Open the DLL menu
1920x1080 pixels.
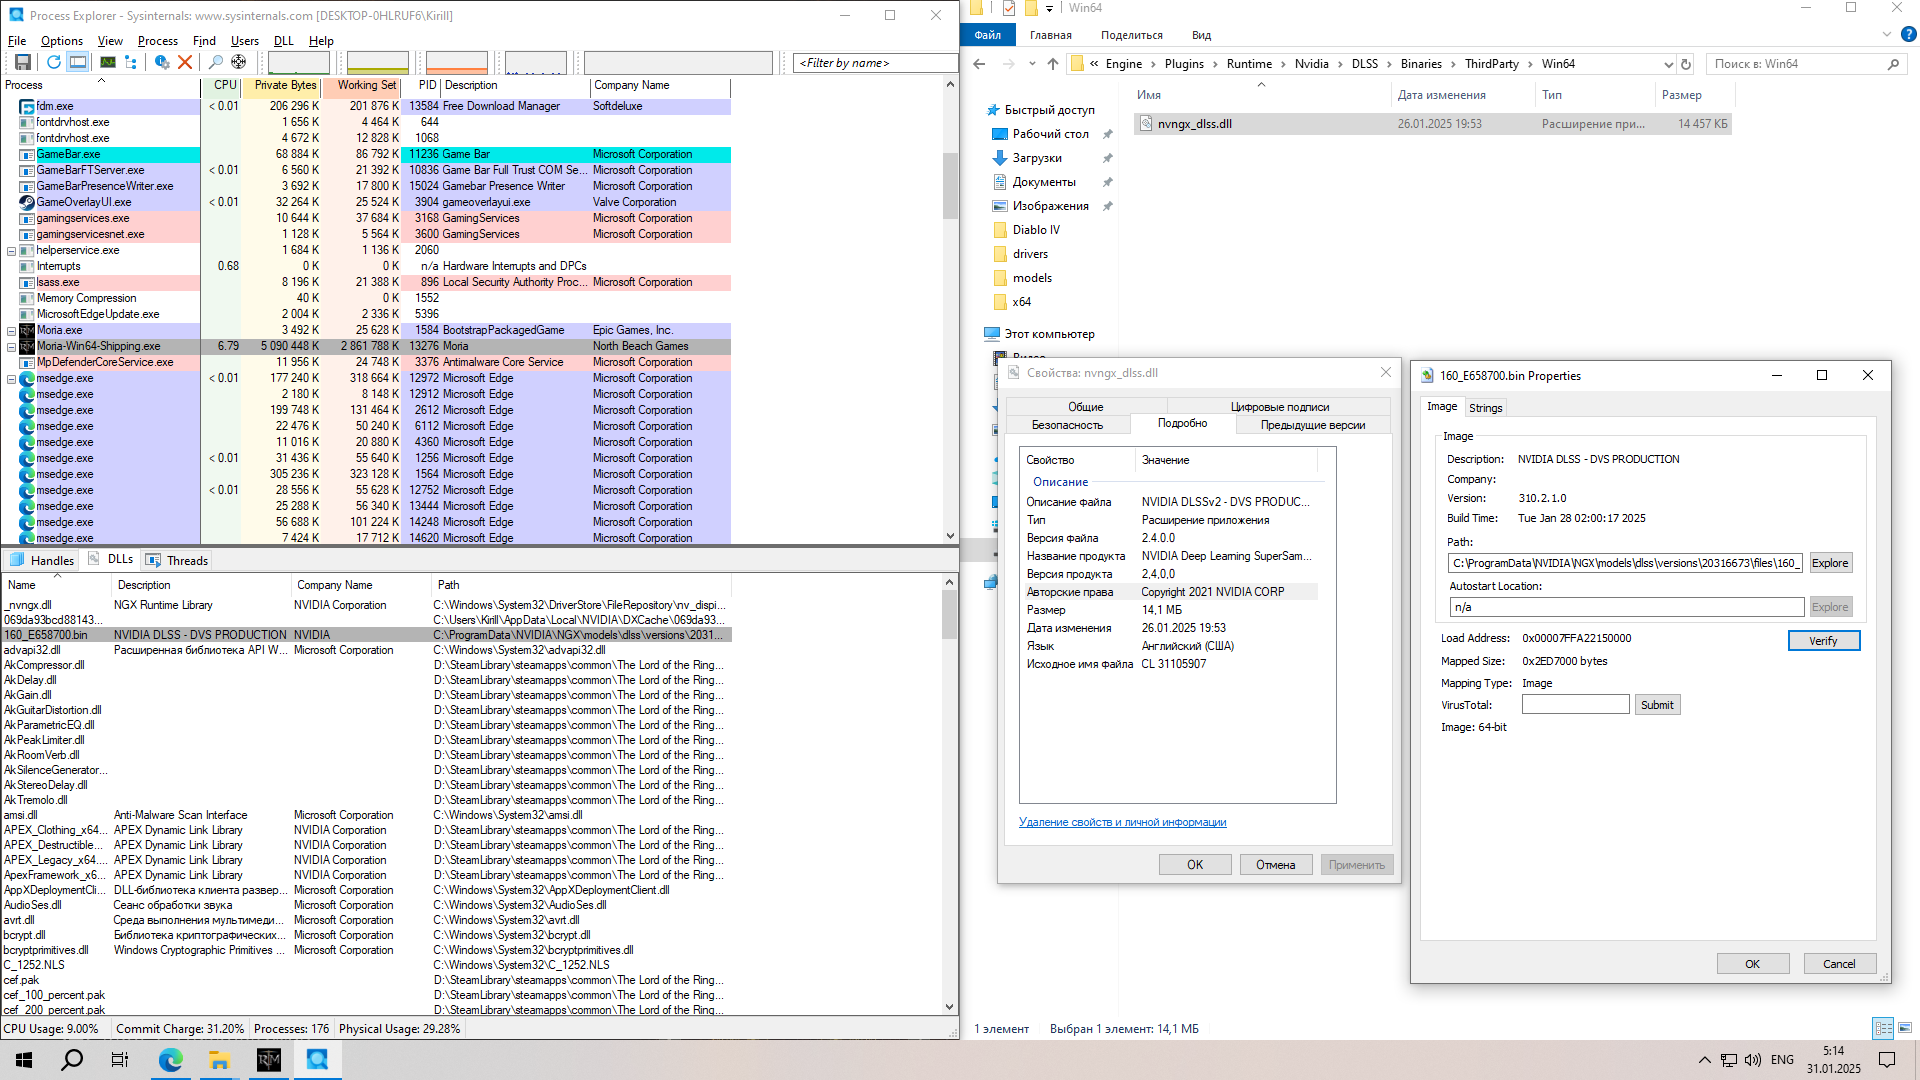(283, 41)
